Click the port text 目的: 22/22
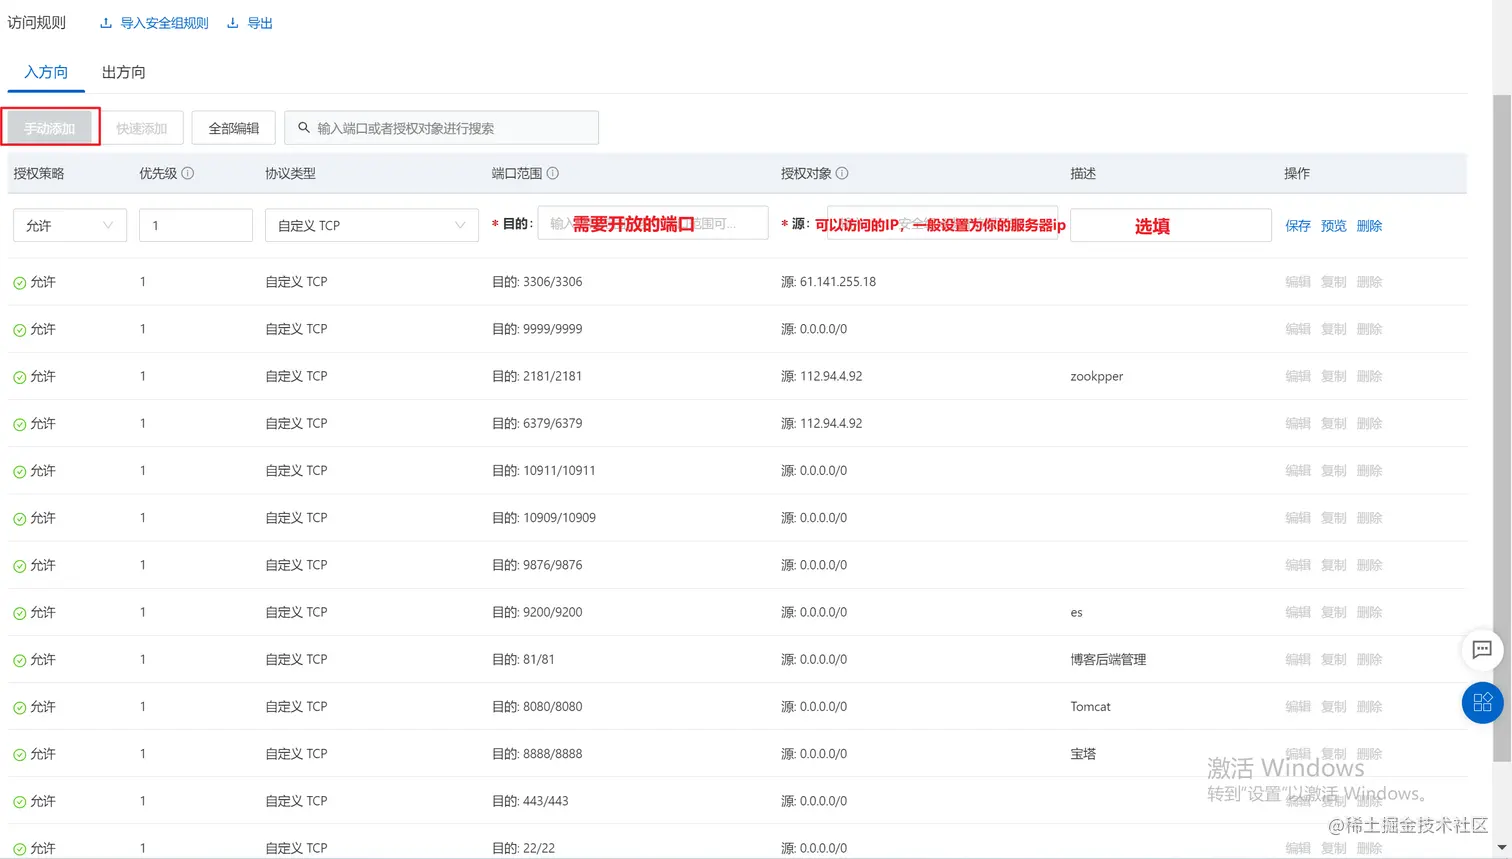The height and width of the screenshot is (859, 1512). pos(523,848)
